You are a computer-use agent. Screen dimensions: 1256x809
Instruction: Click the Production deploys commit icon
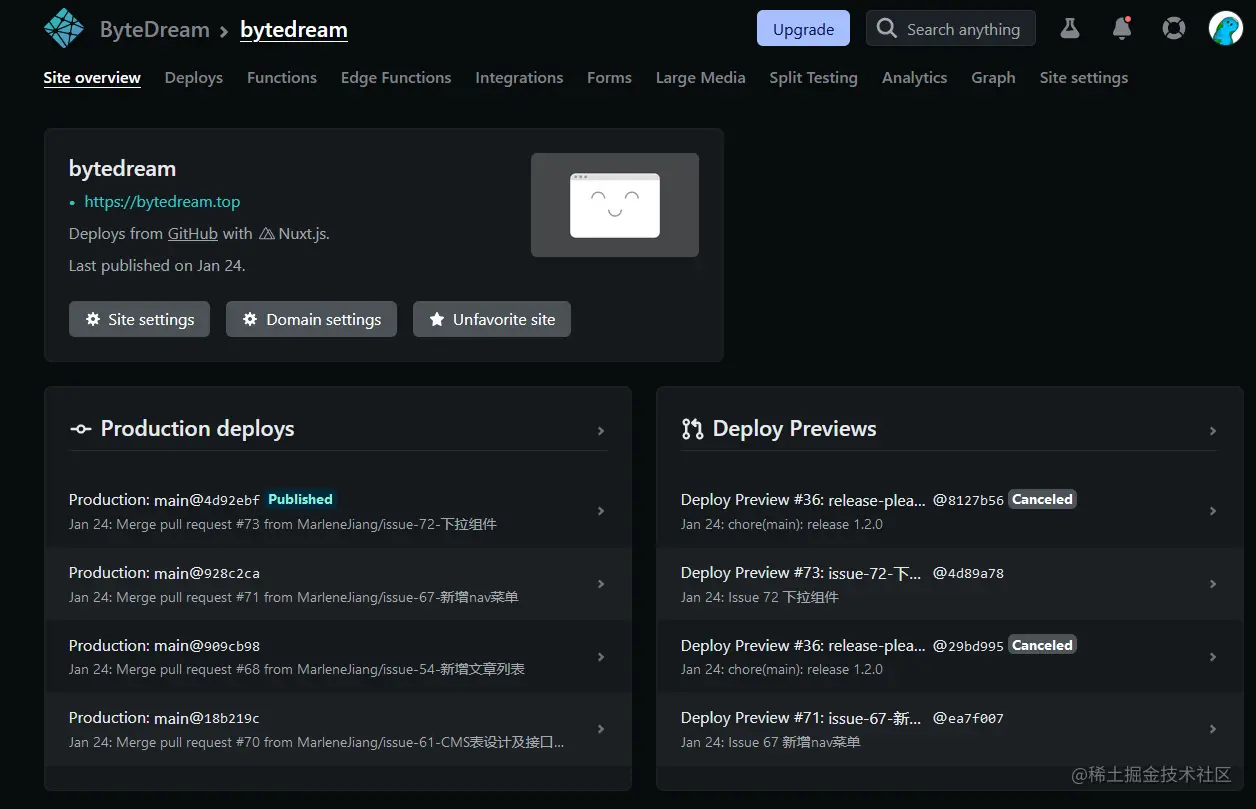point(80,429)
